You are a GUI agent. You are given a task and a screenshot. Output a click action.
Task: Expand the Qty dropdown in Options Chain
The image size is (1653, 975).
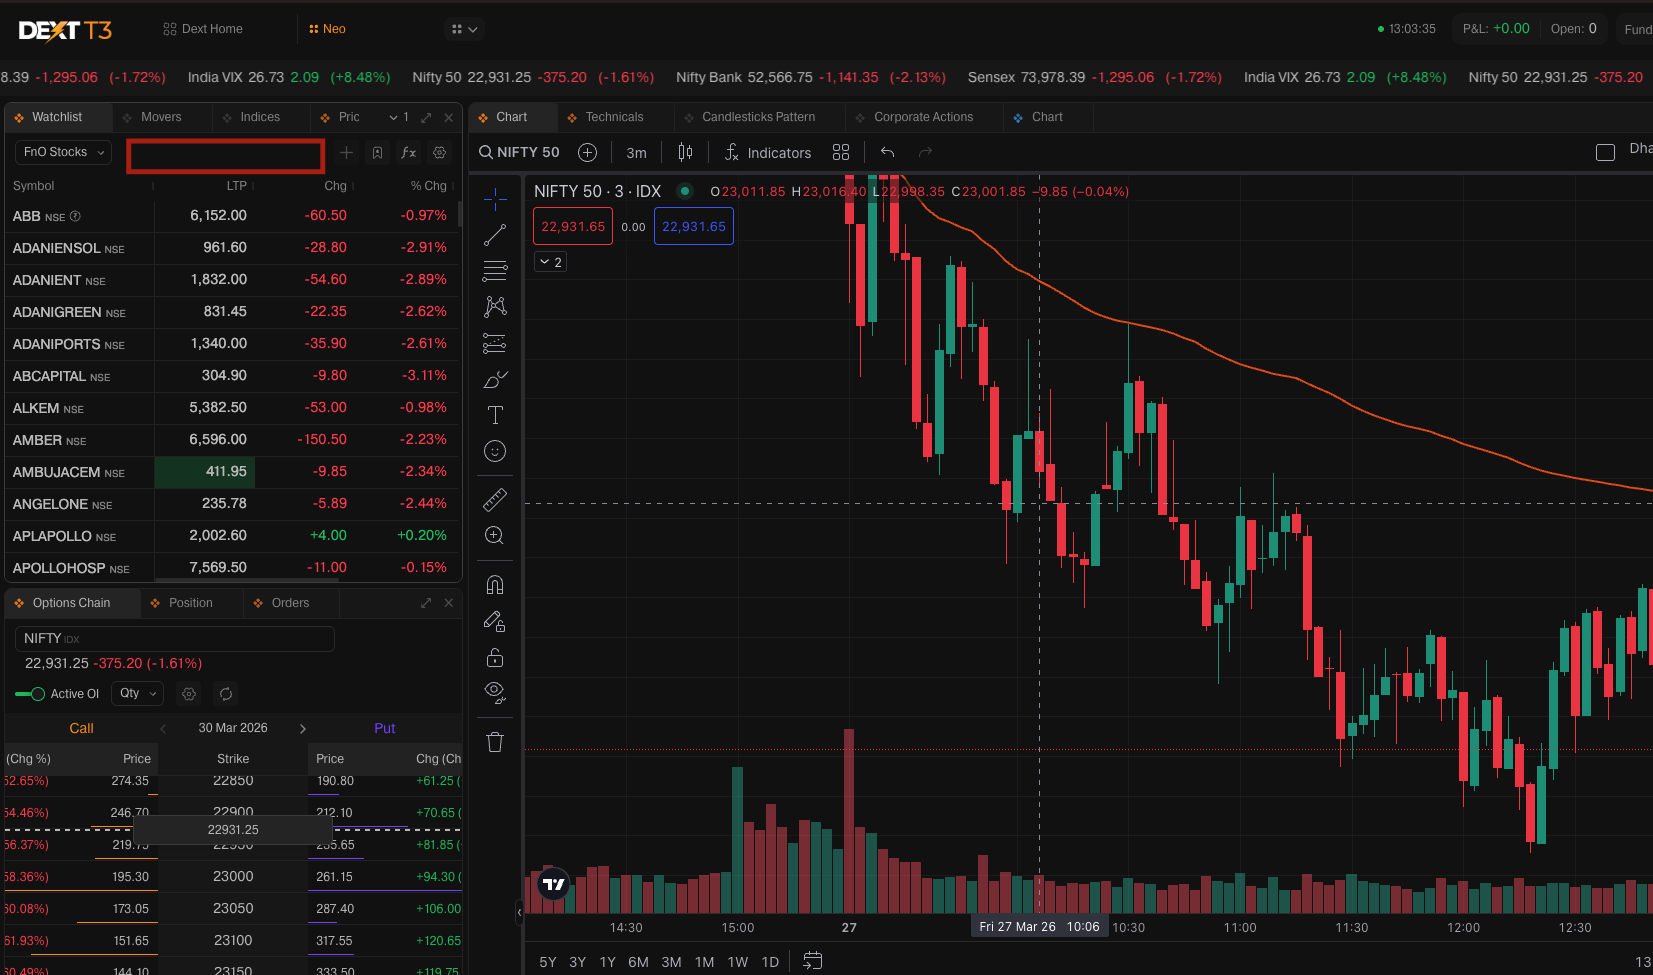[x=138, y=693]
